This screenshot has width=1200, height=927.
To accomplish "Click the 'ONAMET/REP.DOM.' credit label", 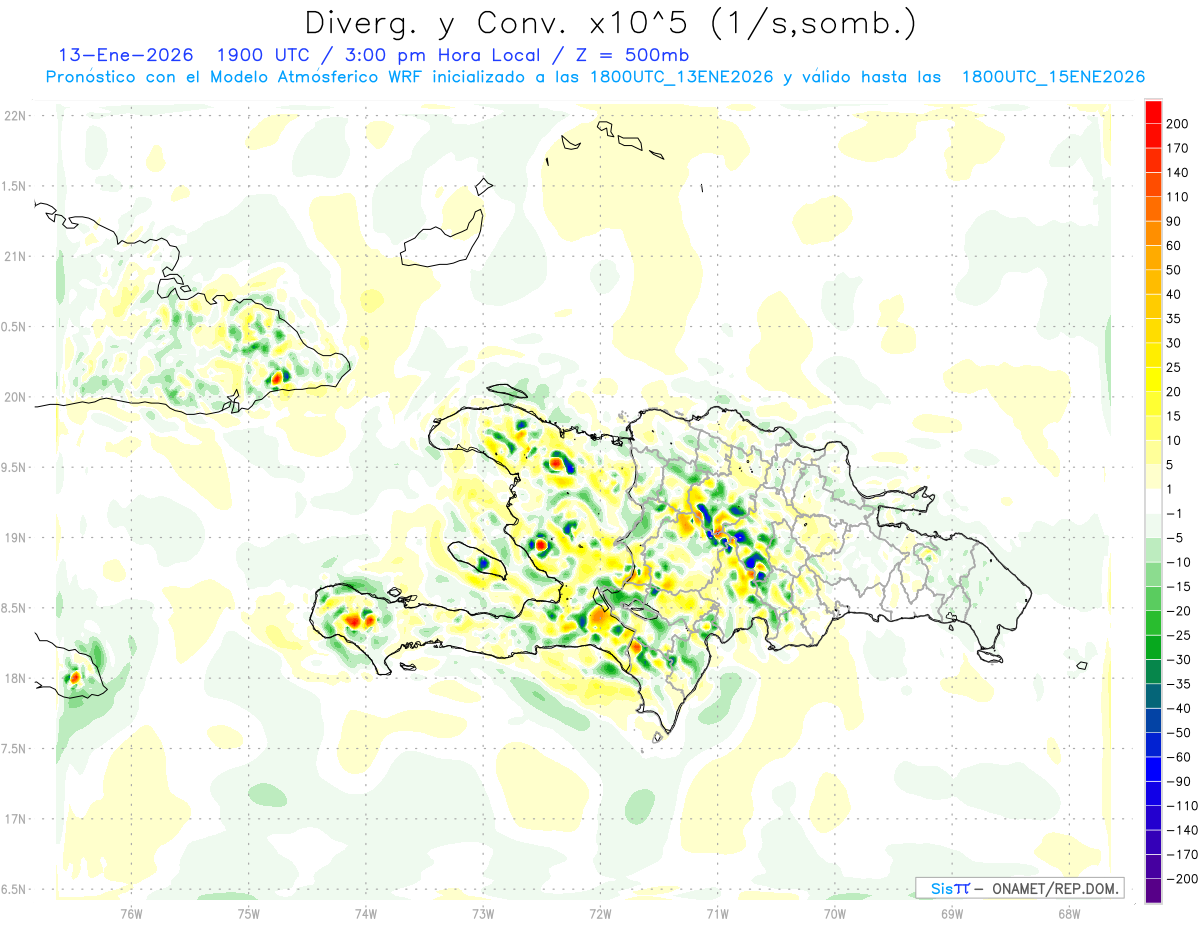I will tap(1056, 888).
